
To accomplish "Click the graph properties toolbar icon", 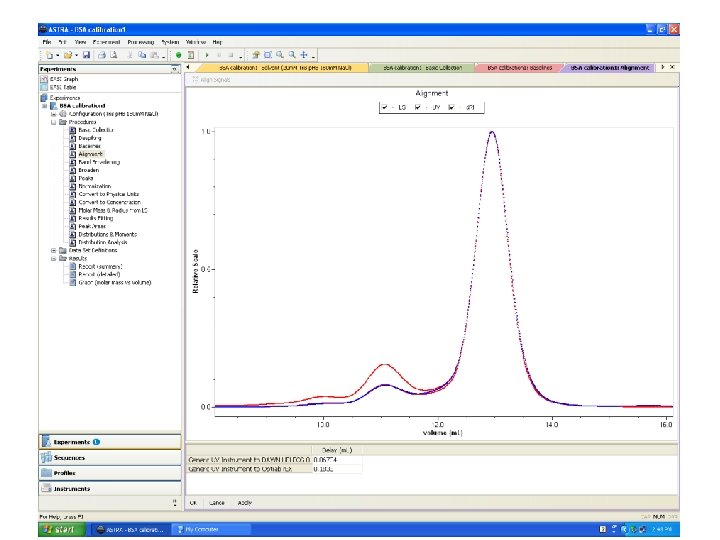I will coord(256,55).
